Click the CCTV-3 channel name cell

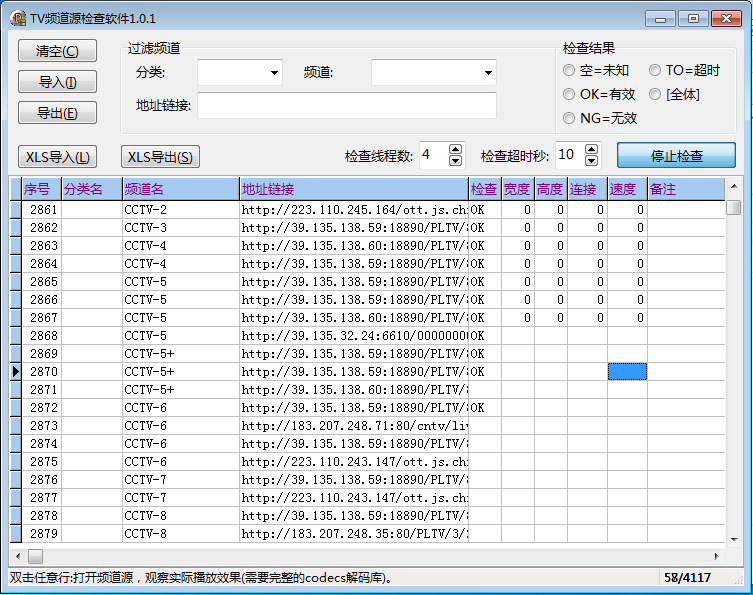coord(181,228)
